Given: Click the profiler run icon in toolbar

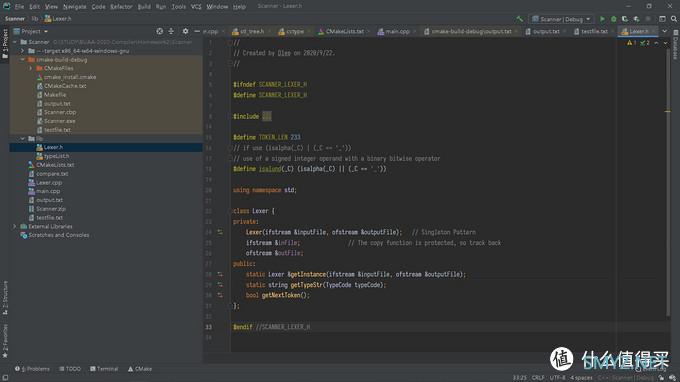Looking at the screenshot, I should click(636, 19).
